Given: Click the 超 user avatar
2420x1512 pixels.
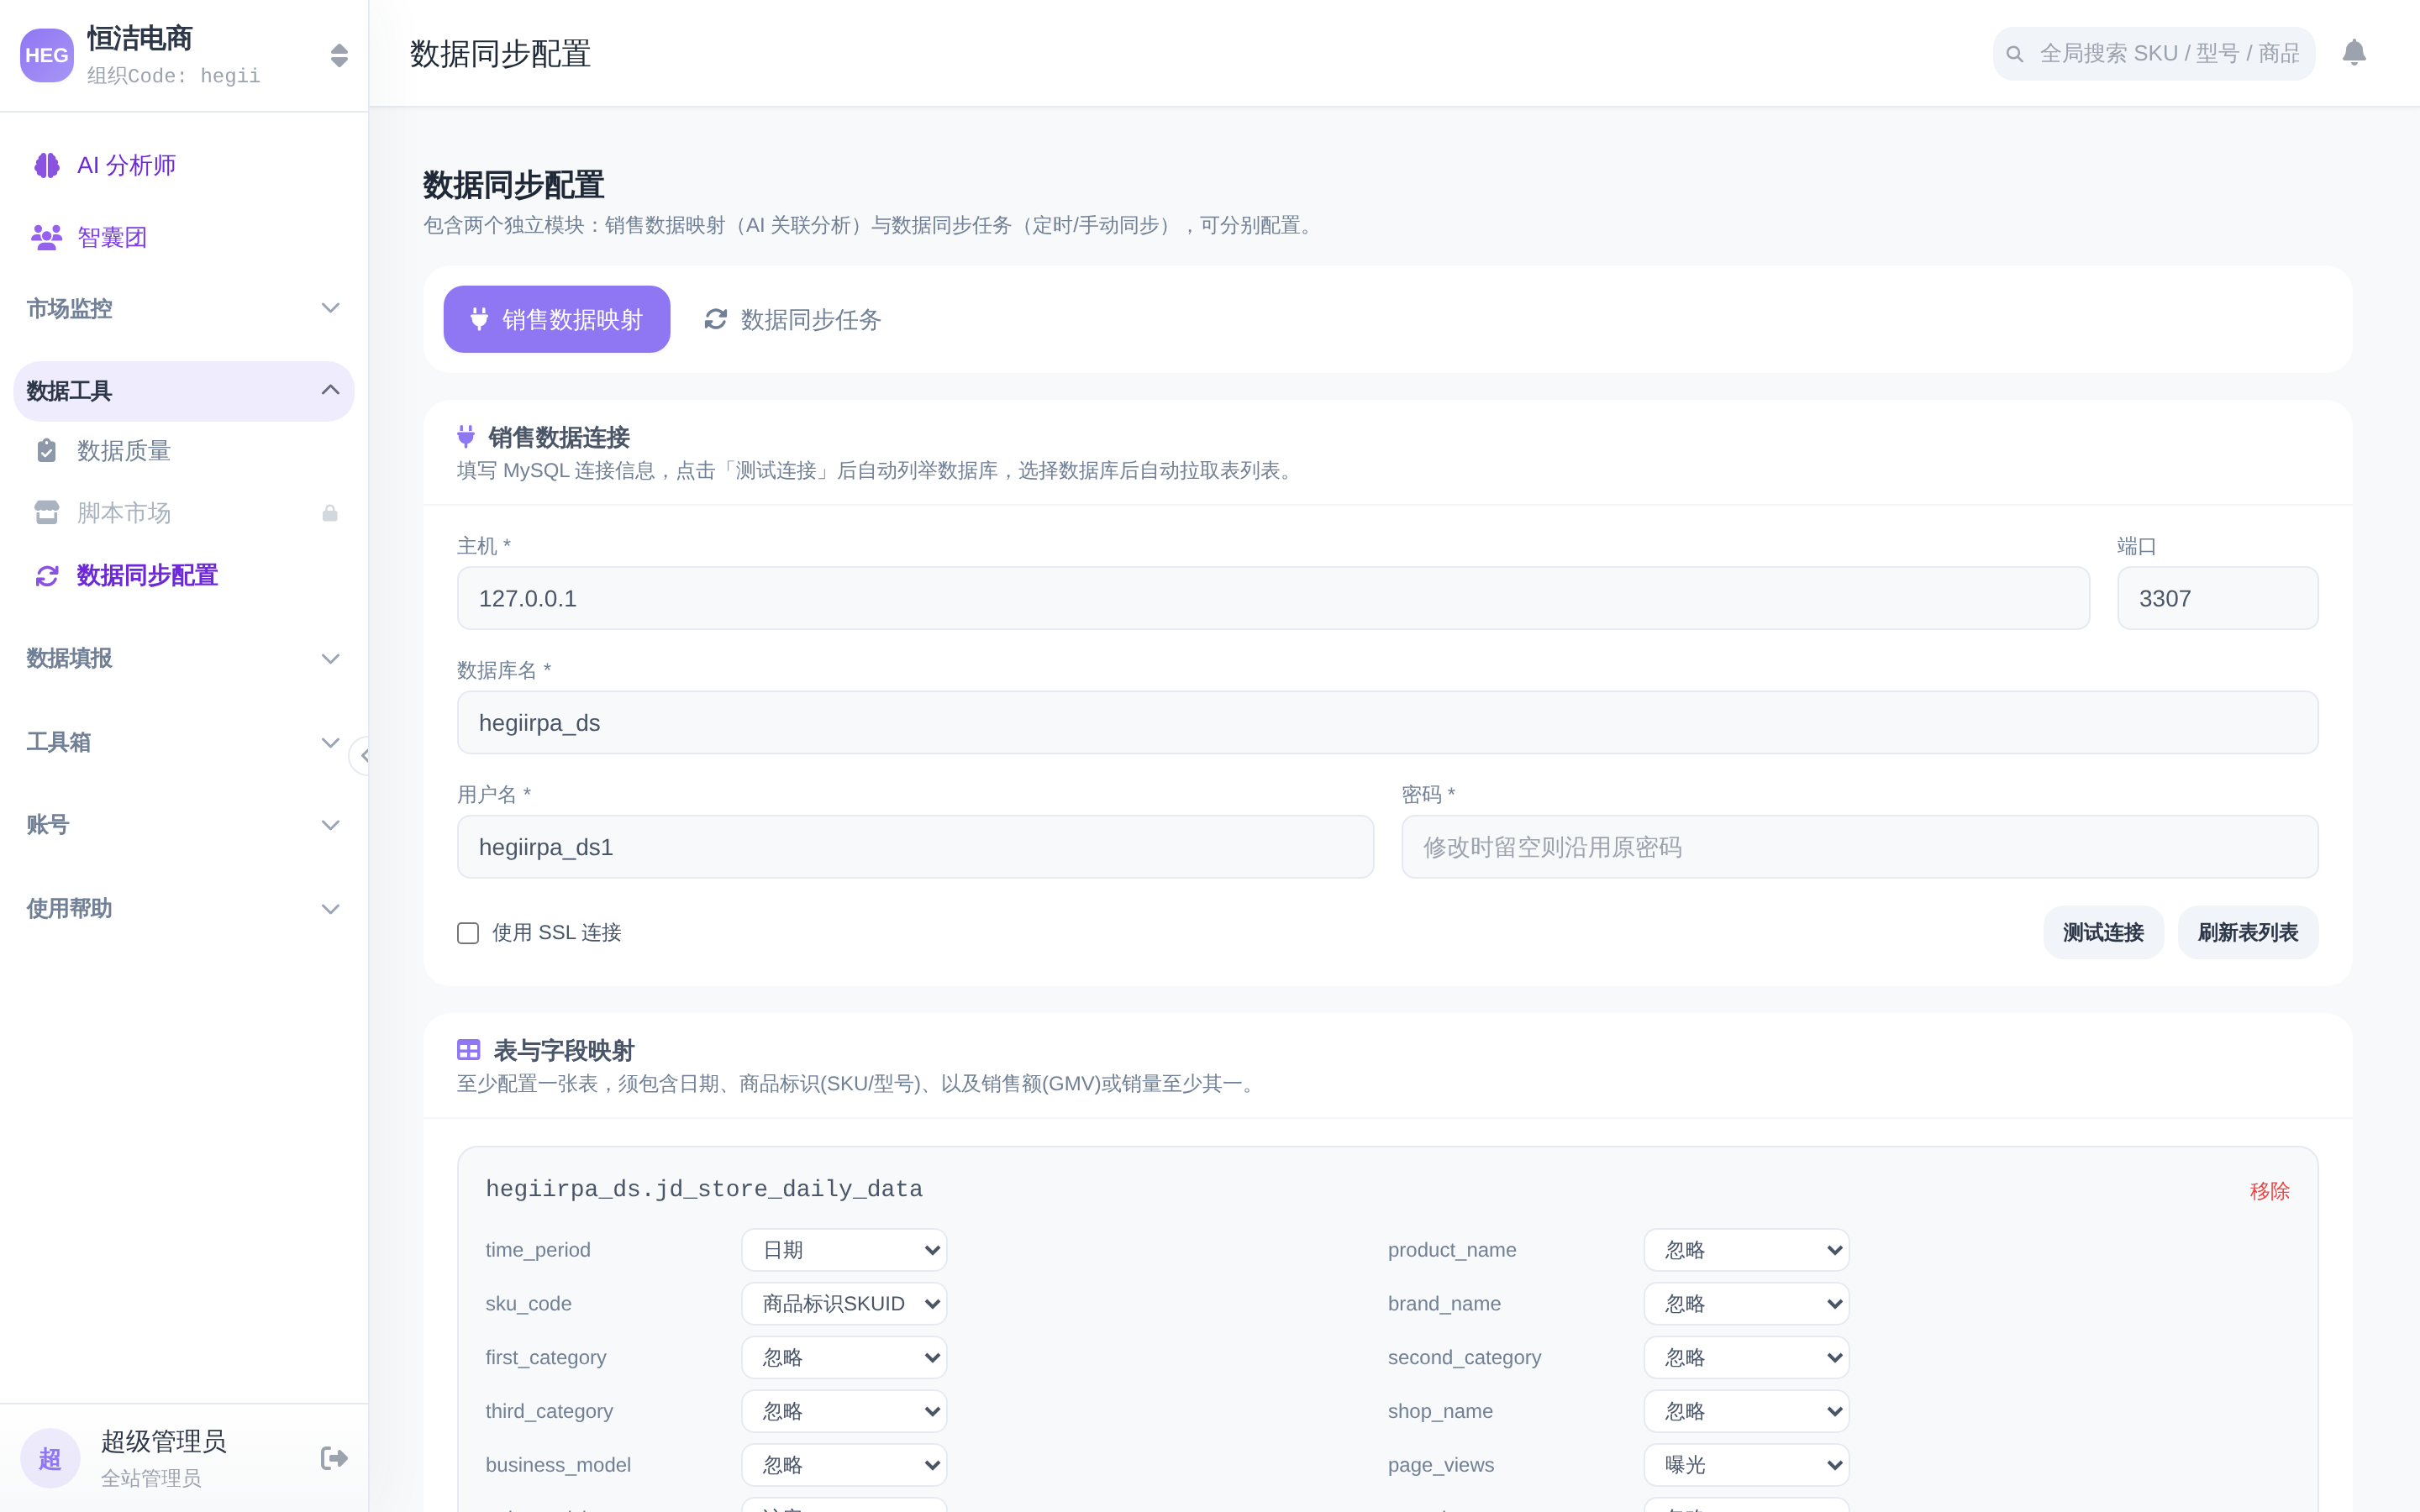Looking at the screenshot, I should [50, 1458].
